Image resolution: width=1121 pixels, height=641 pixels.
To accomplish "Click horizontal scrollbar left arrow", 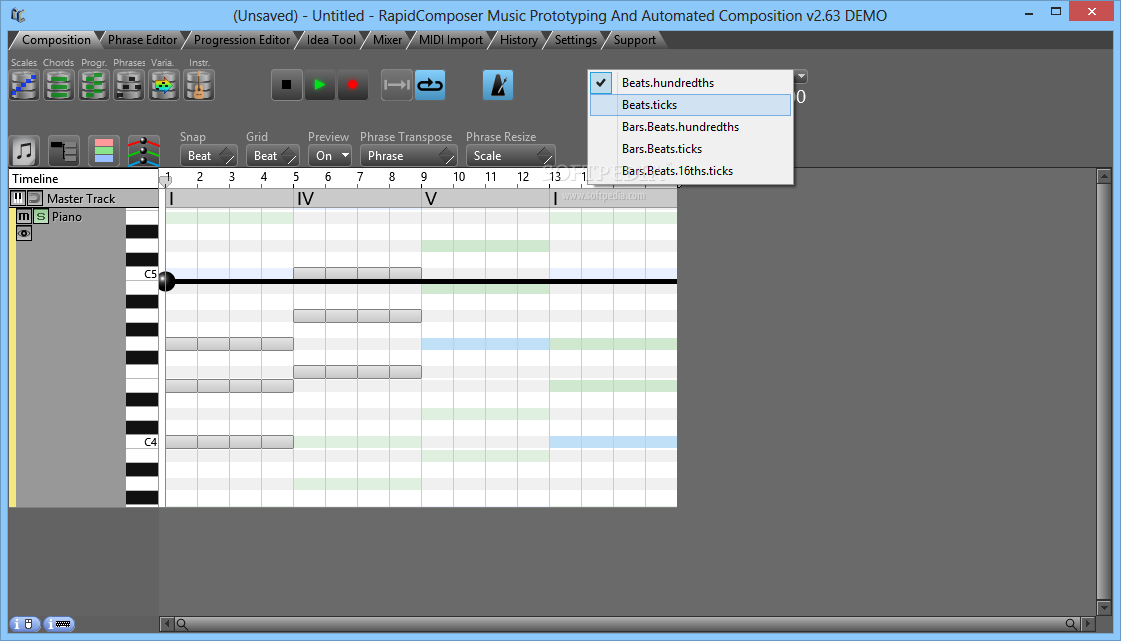I will 167,624.
